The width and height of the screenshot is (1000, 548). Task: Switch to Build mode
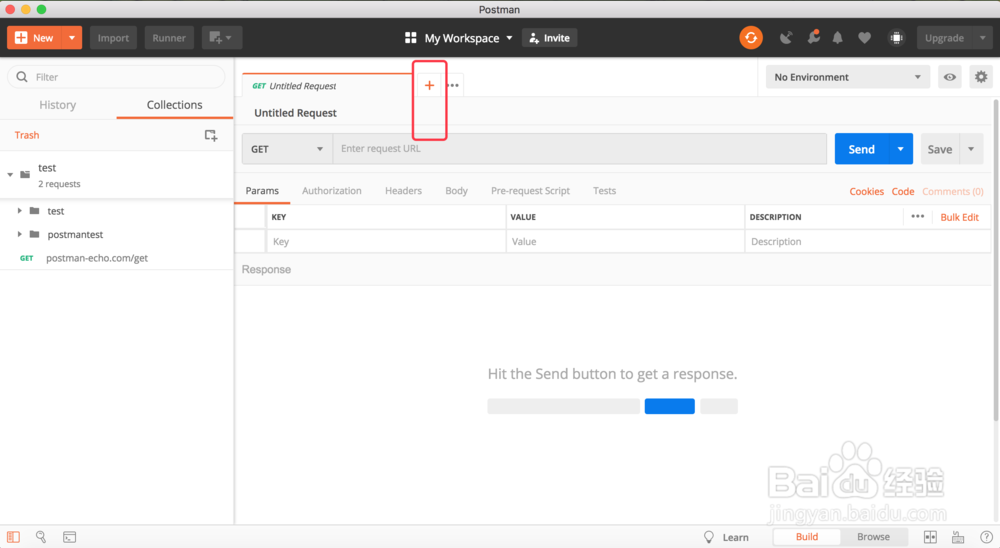[x=807, y=537]
